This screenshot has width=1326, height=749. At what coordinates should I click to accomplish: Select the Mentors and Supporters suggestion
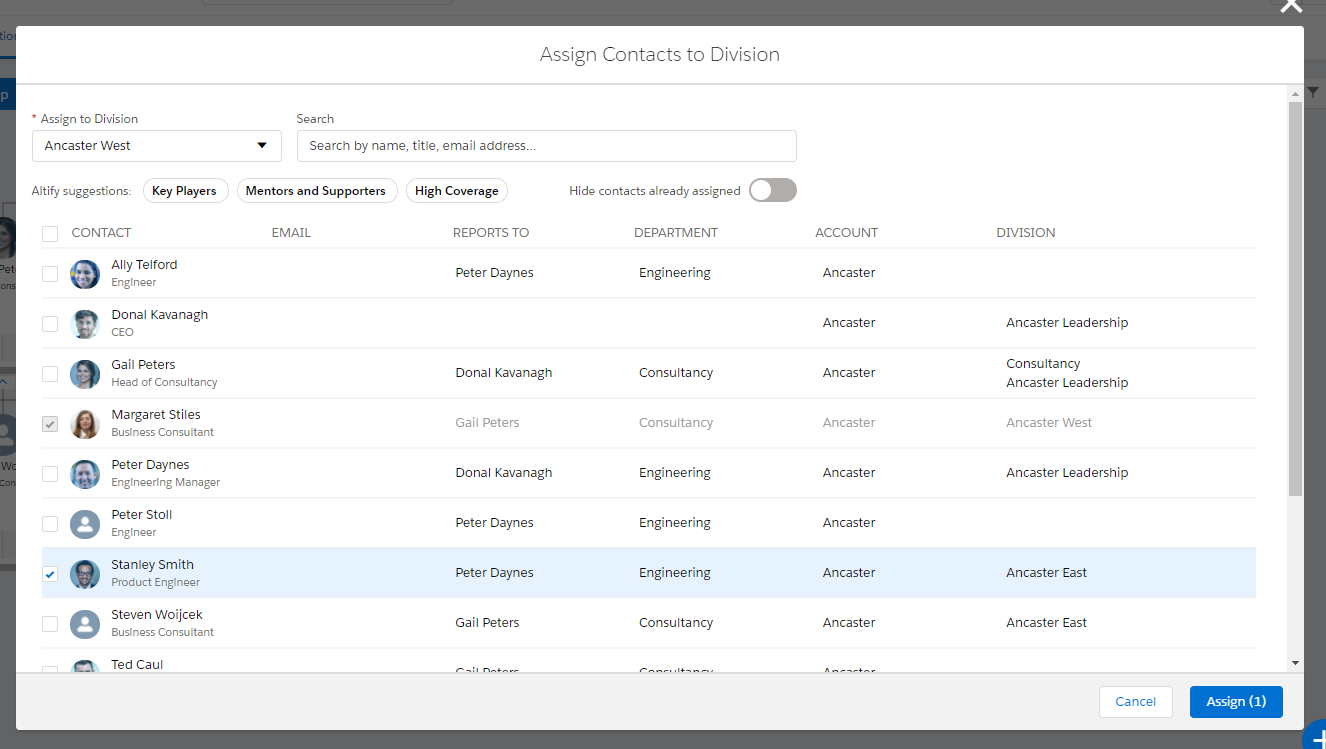coord(315,191)
